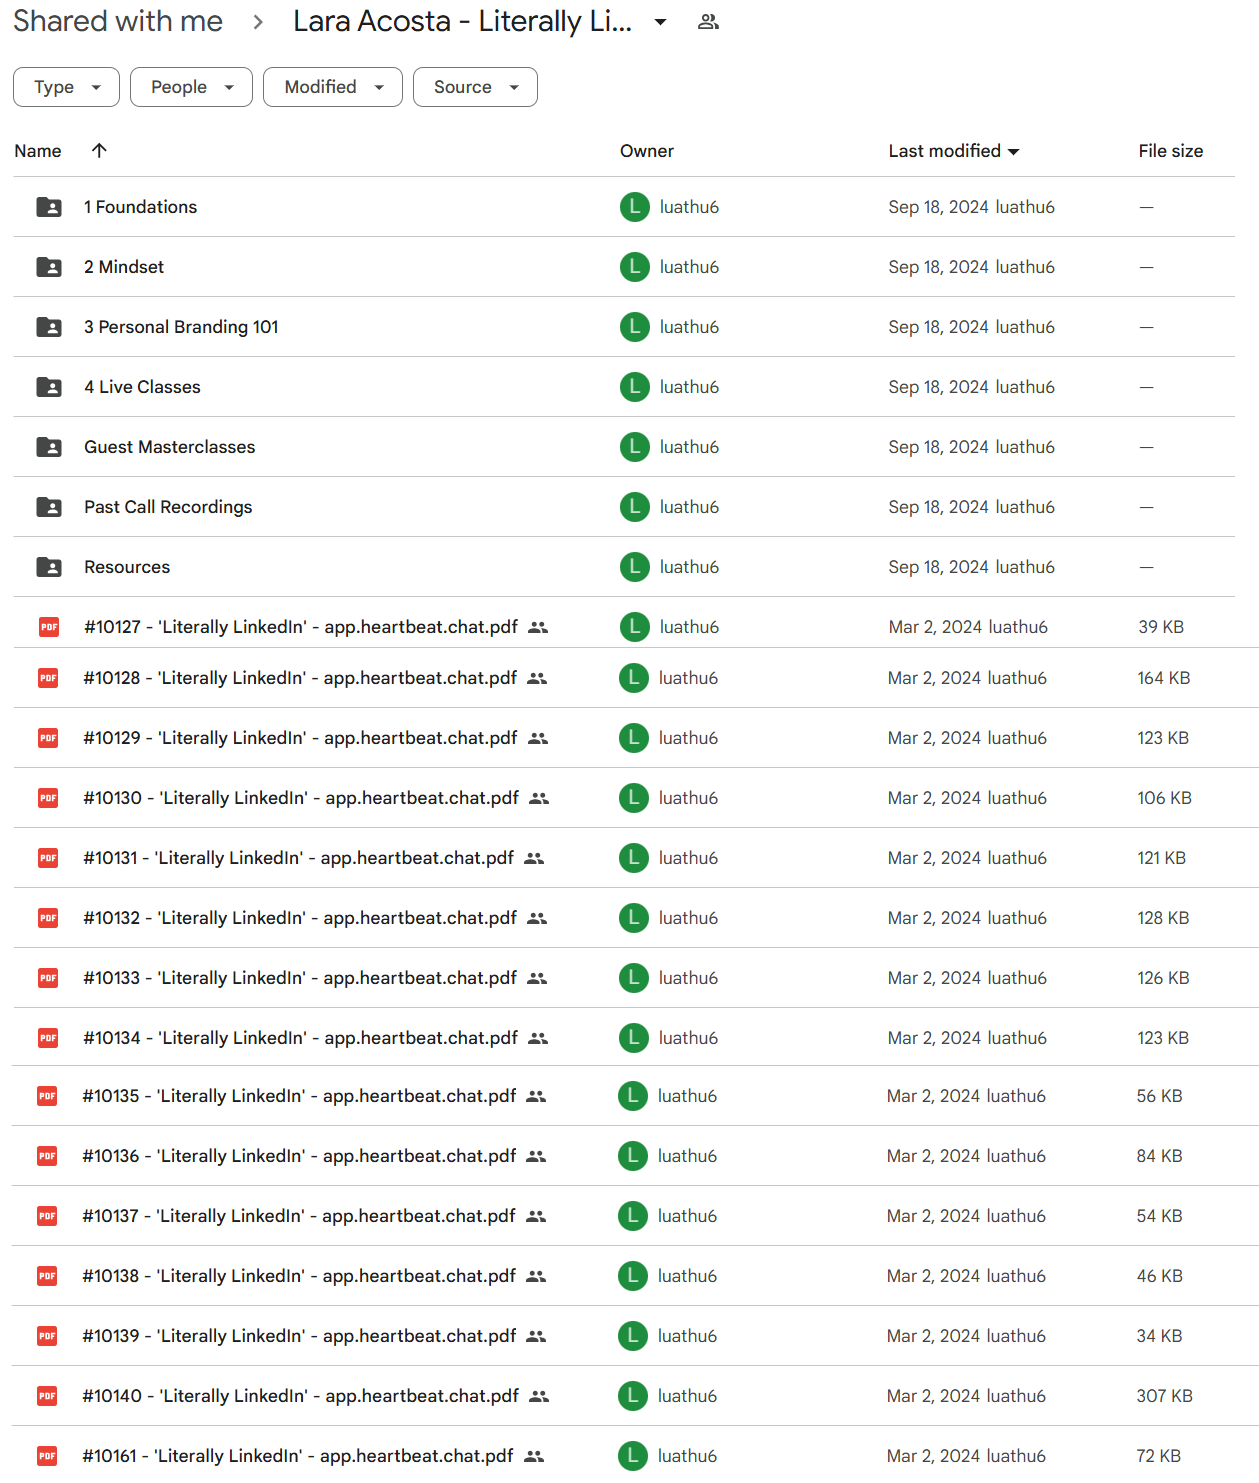
Task: Select the 1 Foundations folder name
Action: pyautogui.click(x=141, y=207)
